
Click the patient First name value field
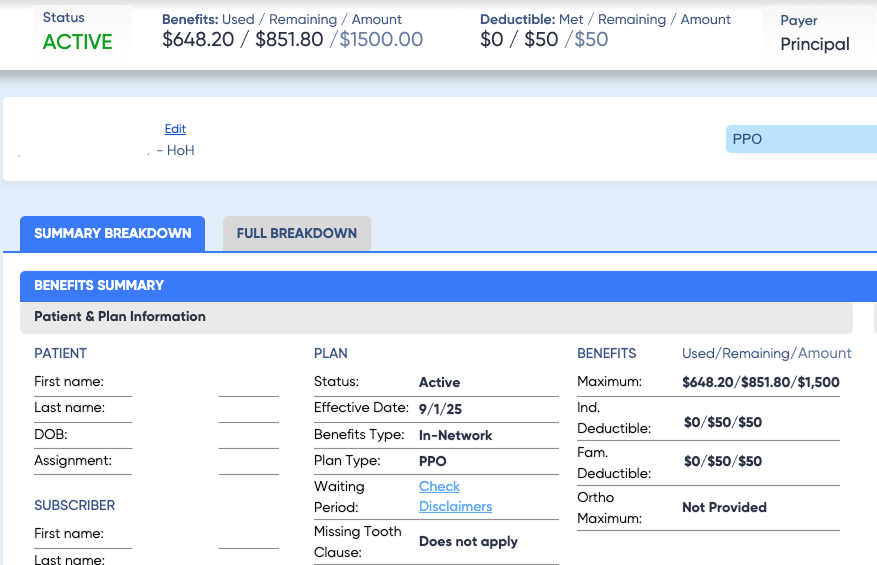(248, 383)
